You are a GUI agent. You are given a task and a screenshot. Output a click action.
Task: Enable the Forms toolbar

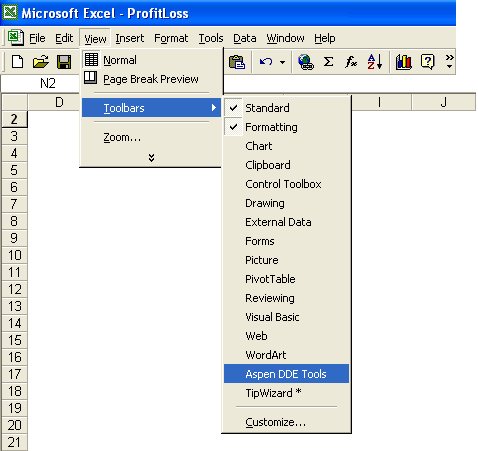(286, 241)
